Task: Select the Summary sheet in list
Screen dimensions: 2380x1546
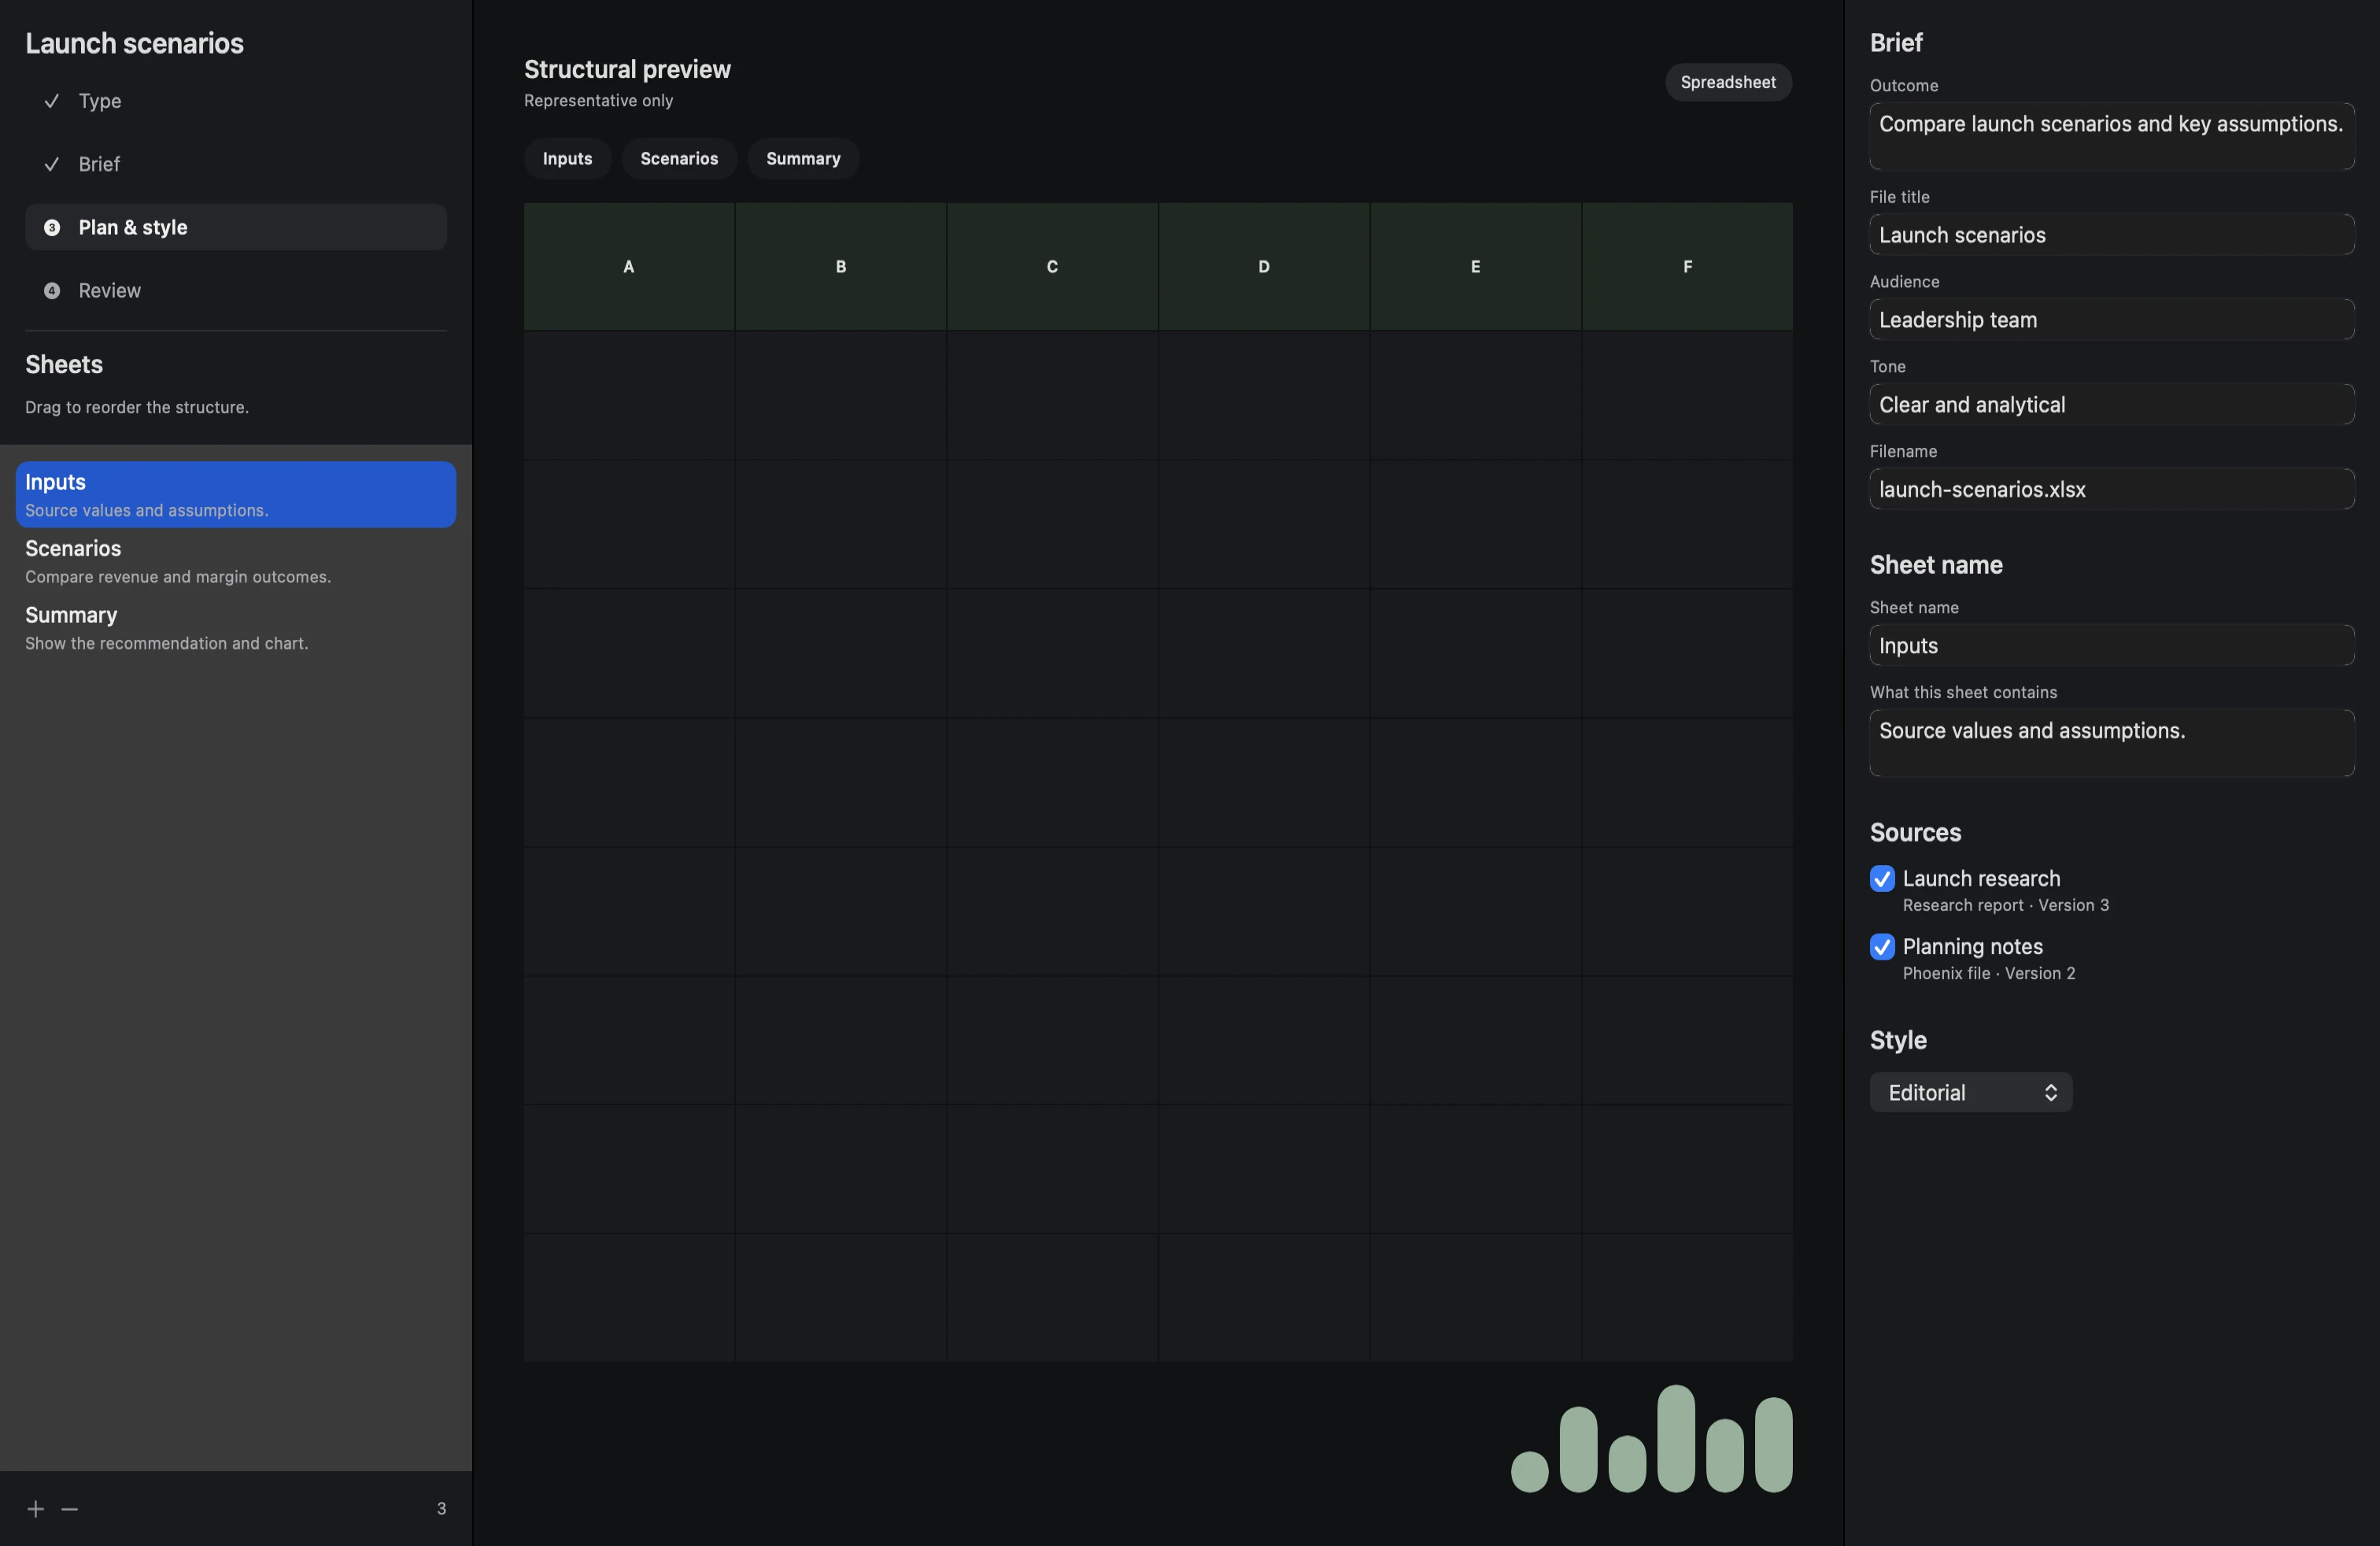Action: (236, 627)
